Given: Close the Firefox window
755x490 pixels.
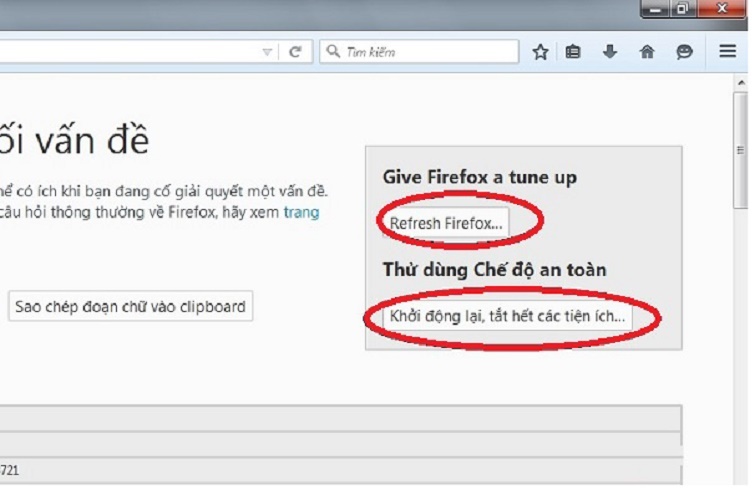Looking at the screenshot, I should point(722,9).
